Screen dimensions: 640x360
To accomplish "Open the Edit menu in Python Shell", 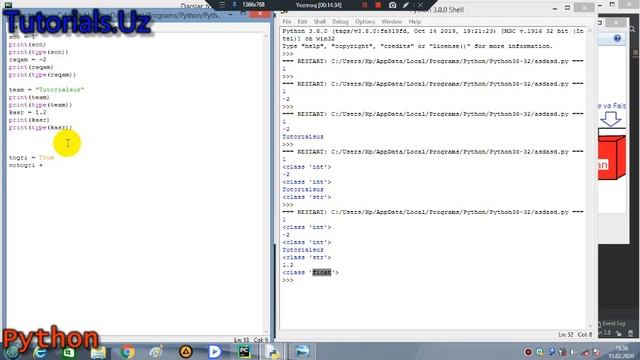I will click(x=302, y=22).
